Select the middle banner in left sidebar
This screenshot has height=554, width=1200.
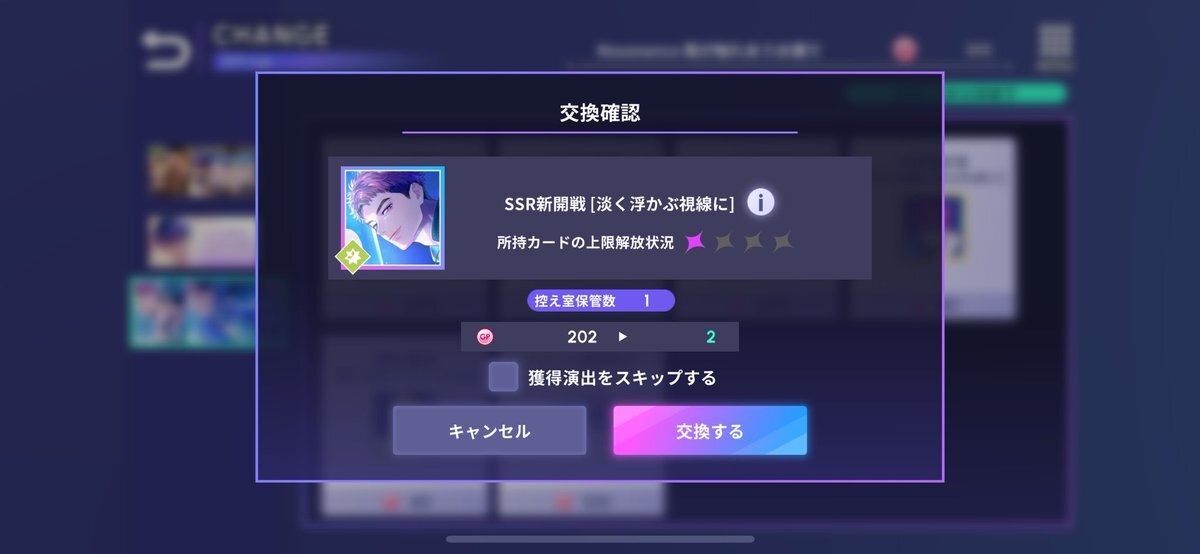[201, 241]
